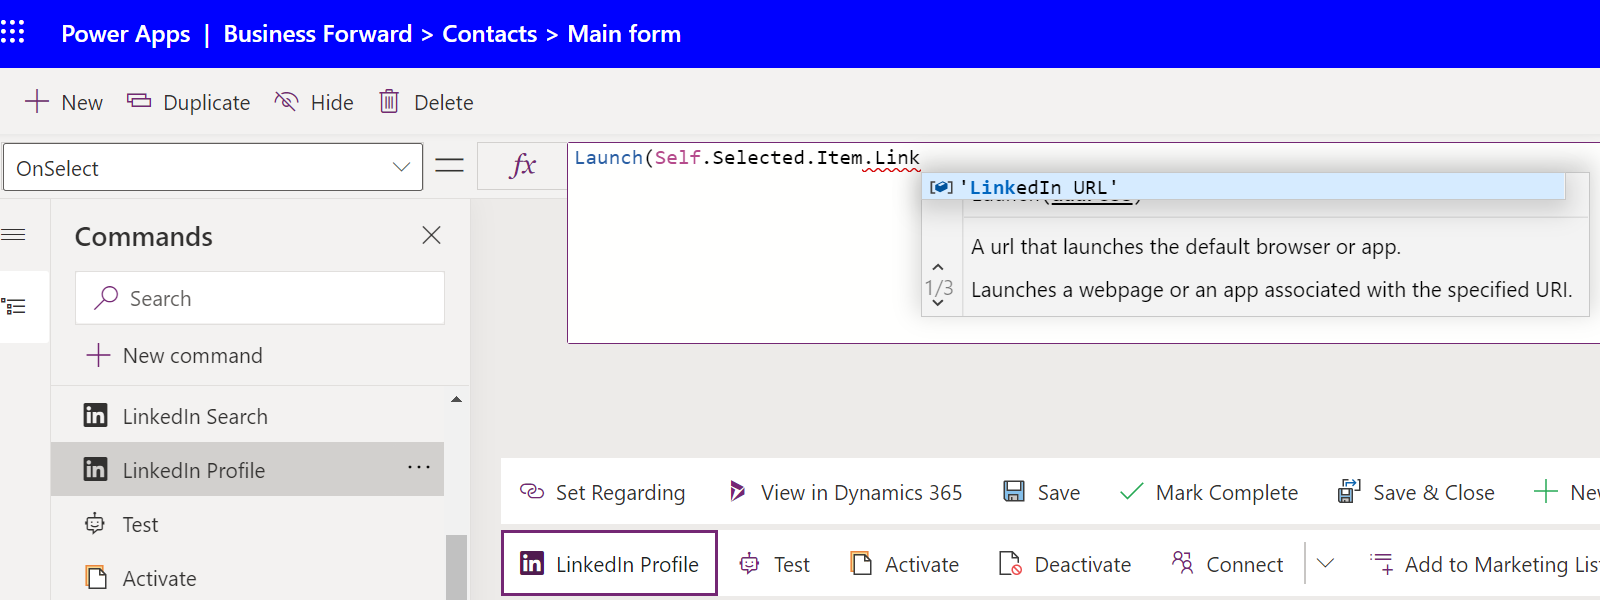Click Save & Close command label
The width and height of the screenshot is (1600, 600).
(x=1433, y=492)
